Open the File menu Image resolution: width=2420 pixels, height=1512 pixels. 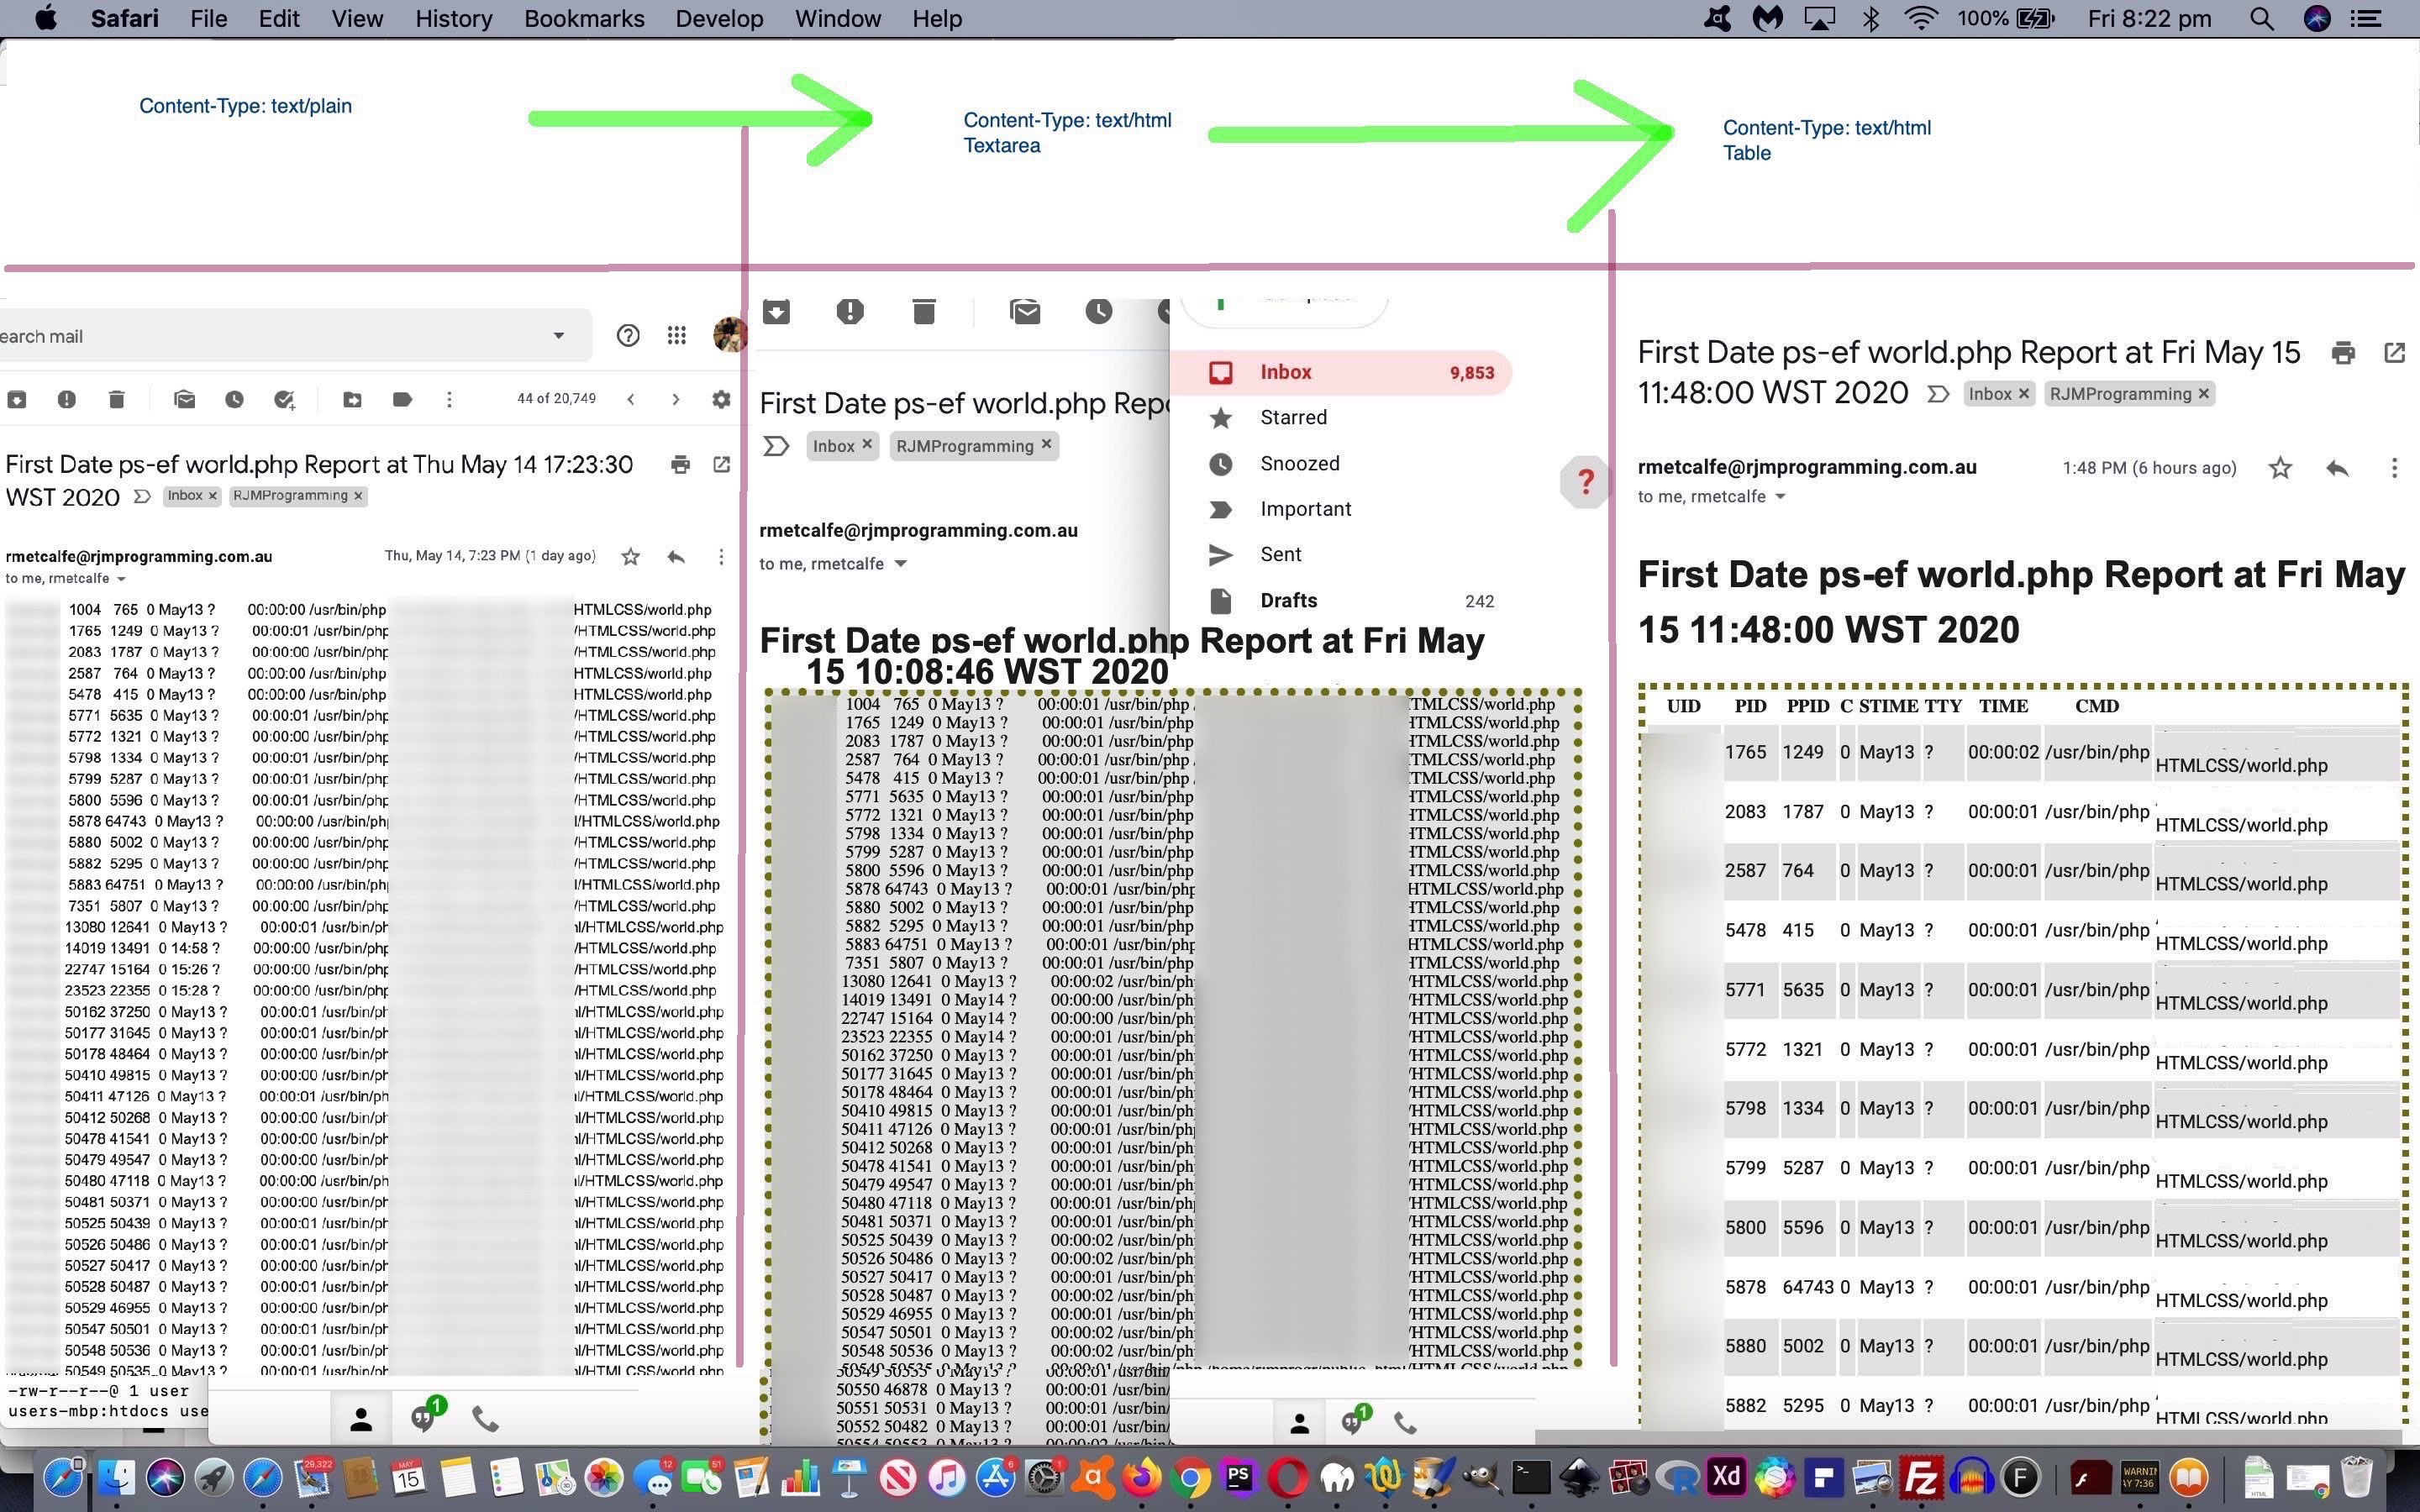point(208,18)
